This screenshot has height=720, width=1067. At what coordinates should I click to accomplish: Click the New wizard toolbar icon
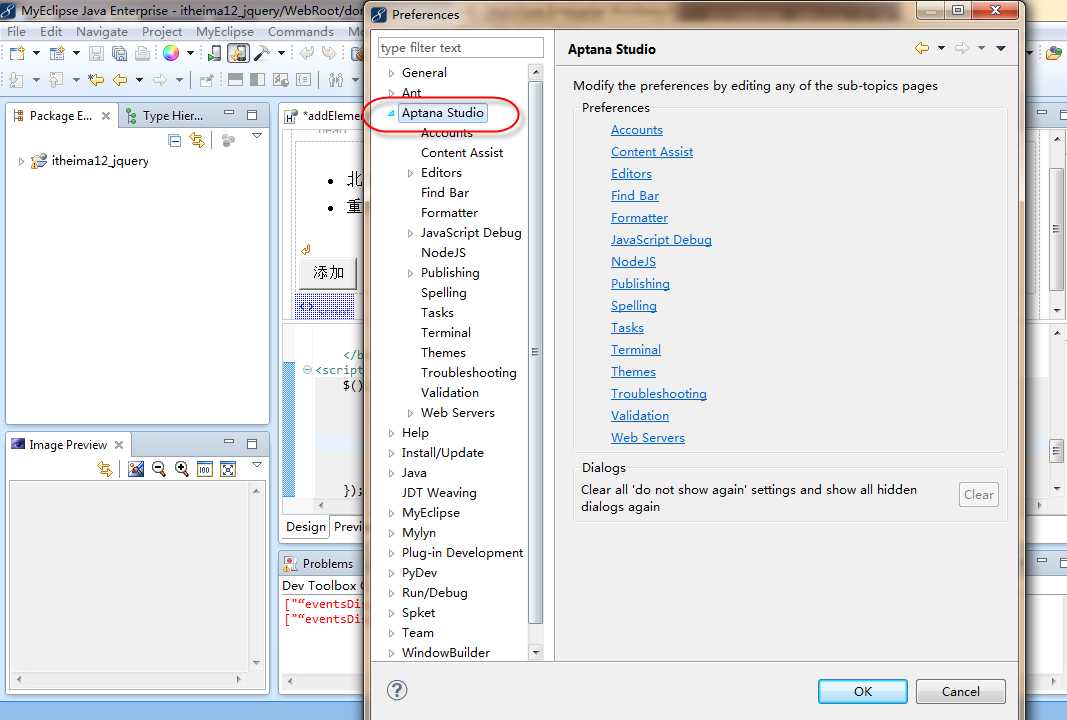17,53
